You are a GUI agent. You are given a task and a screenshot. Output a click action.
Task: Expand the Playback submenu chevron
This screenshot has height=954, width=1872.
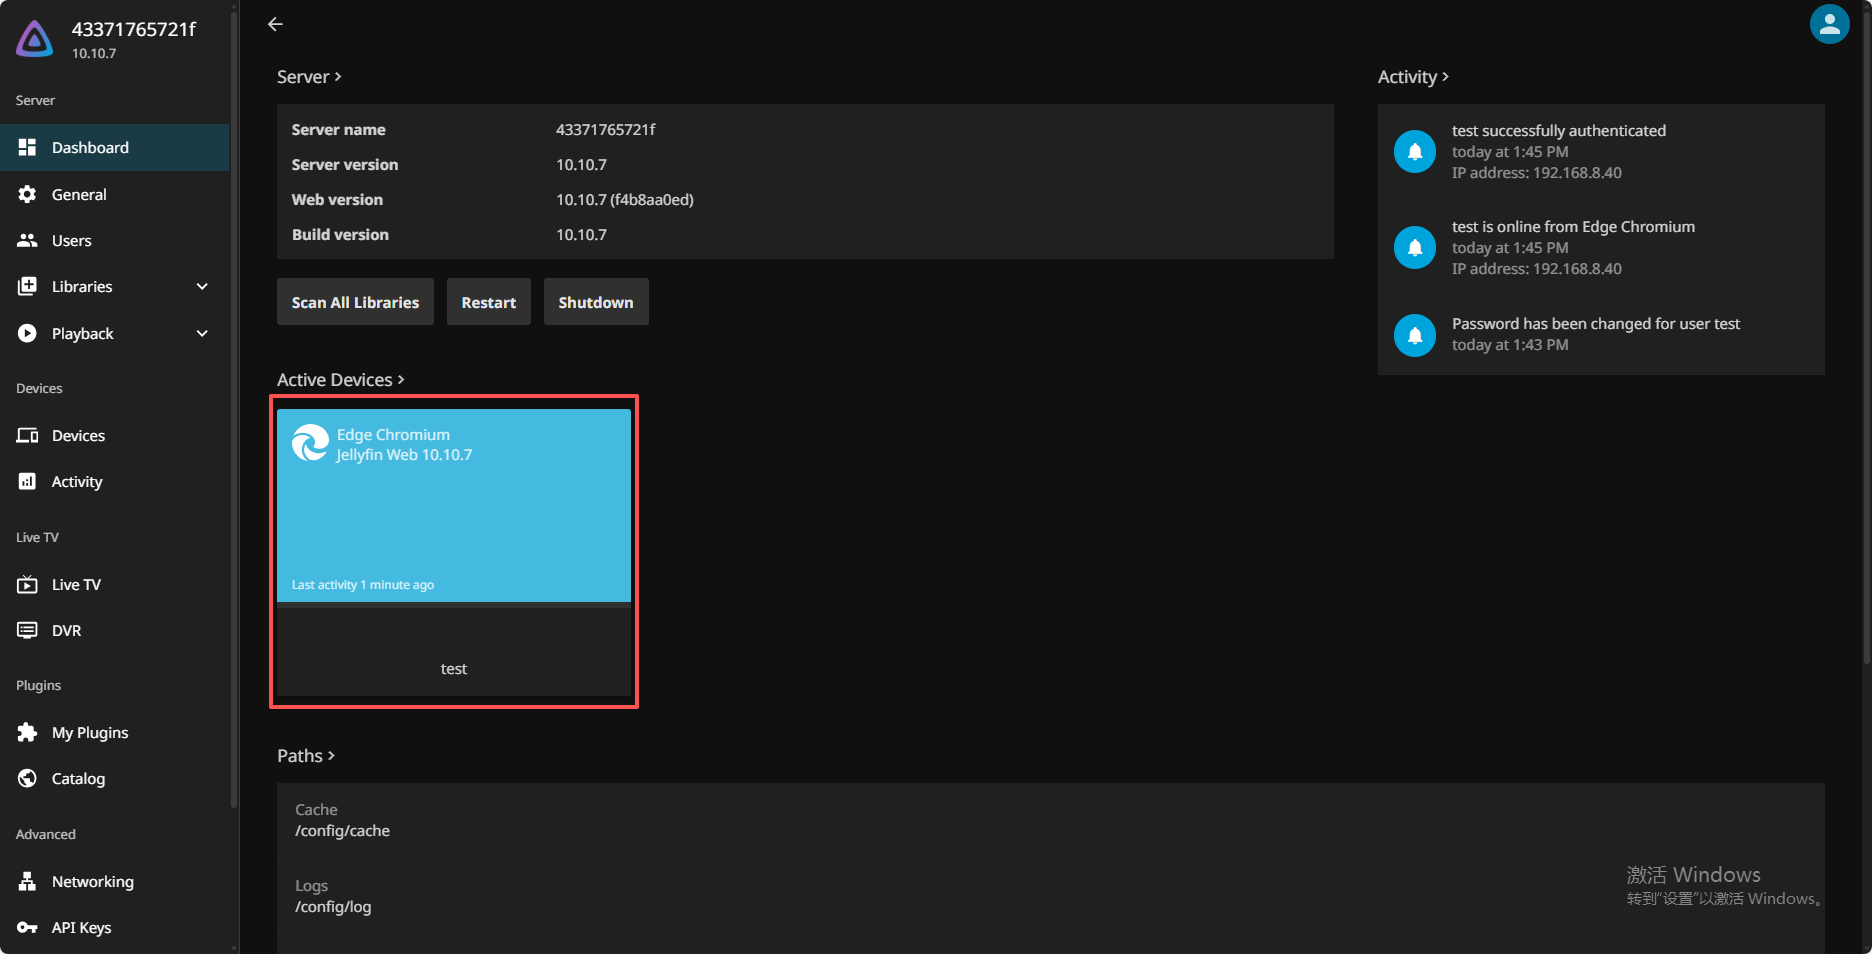[x=202, y=333]
